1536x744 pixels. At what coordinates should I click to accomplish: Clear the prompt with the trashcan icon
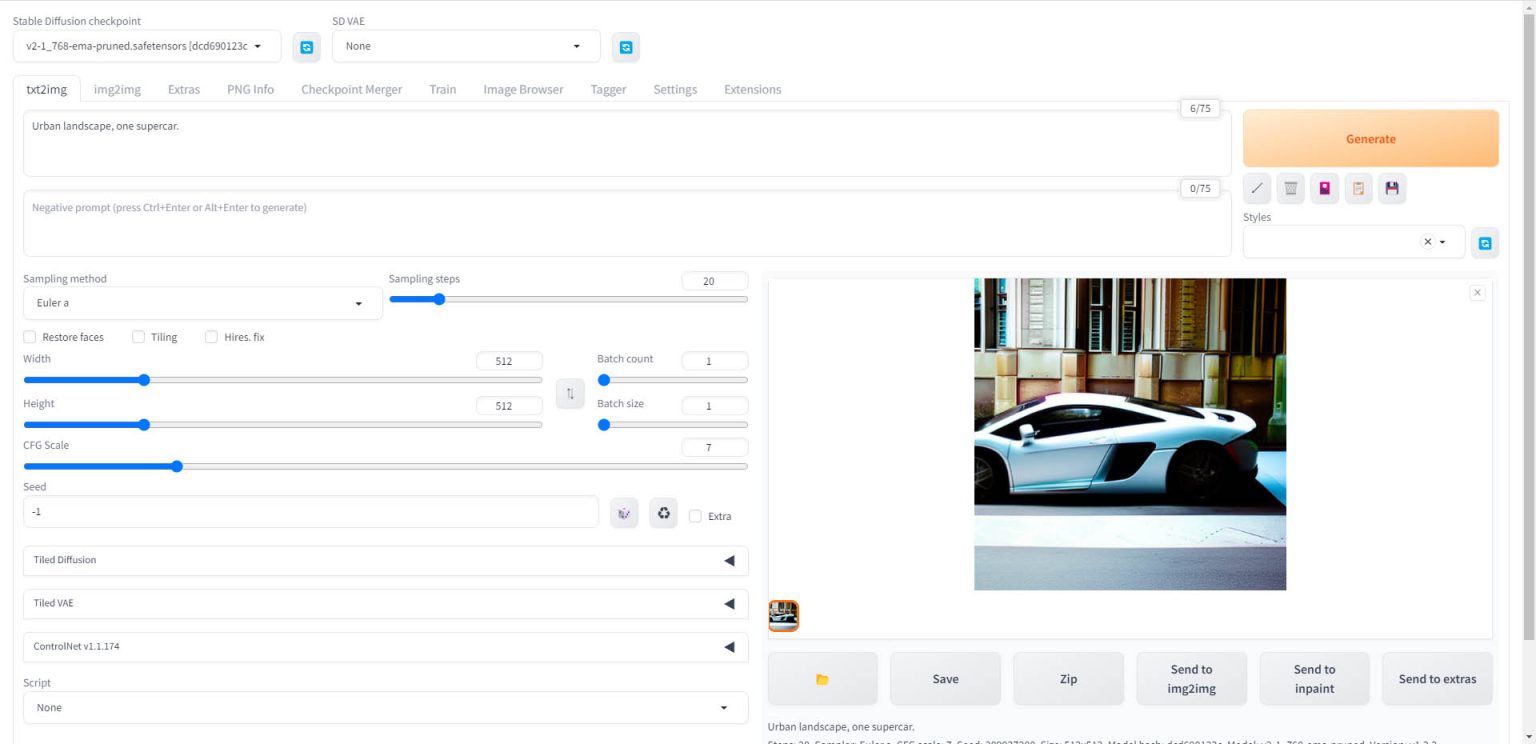pos(1290,188)
